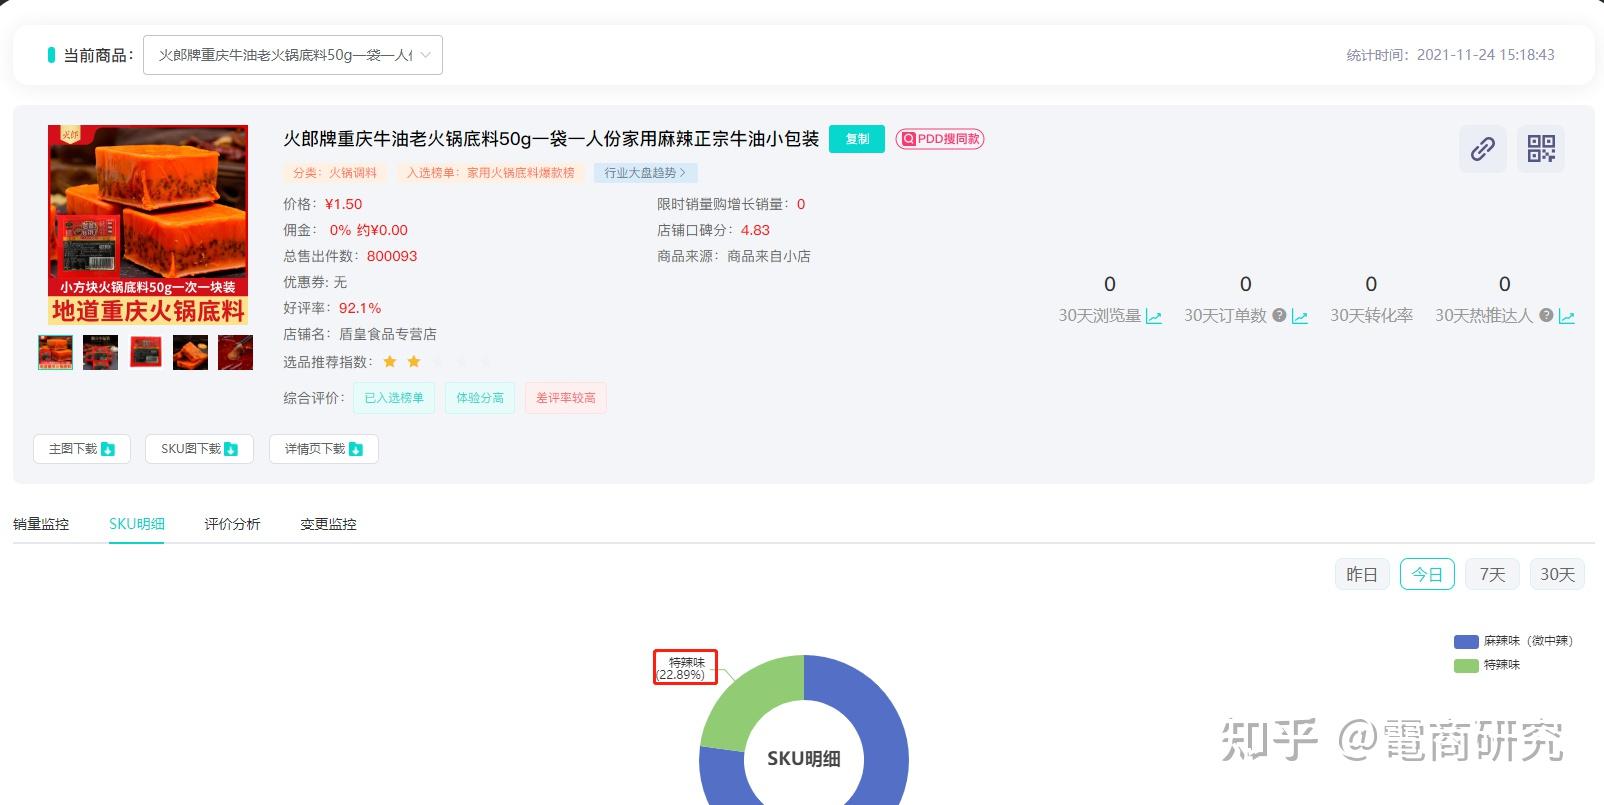Open 30天热推达人 trend chart icon
Screen dimensions: 1604x805
tap(1566, 317)
